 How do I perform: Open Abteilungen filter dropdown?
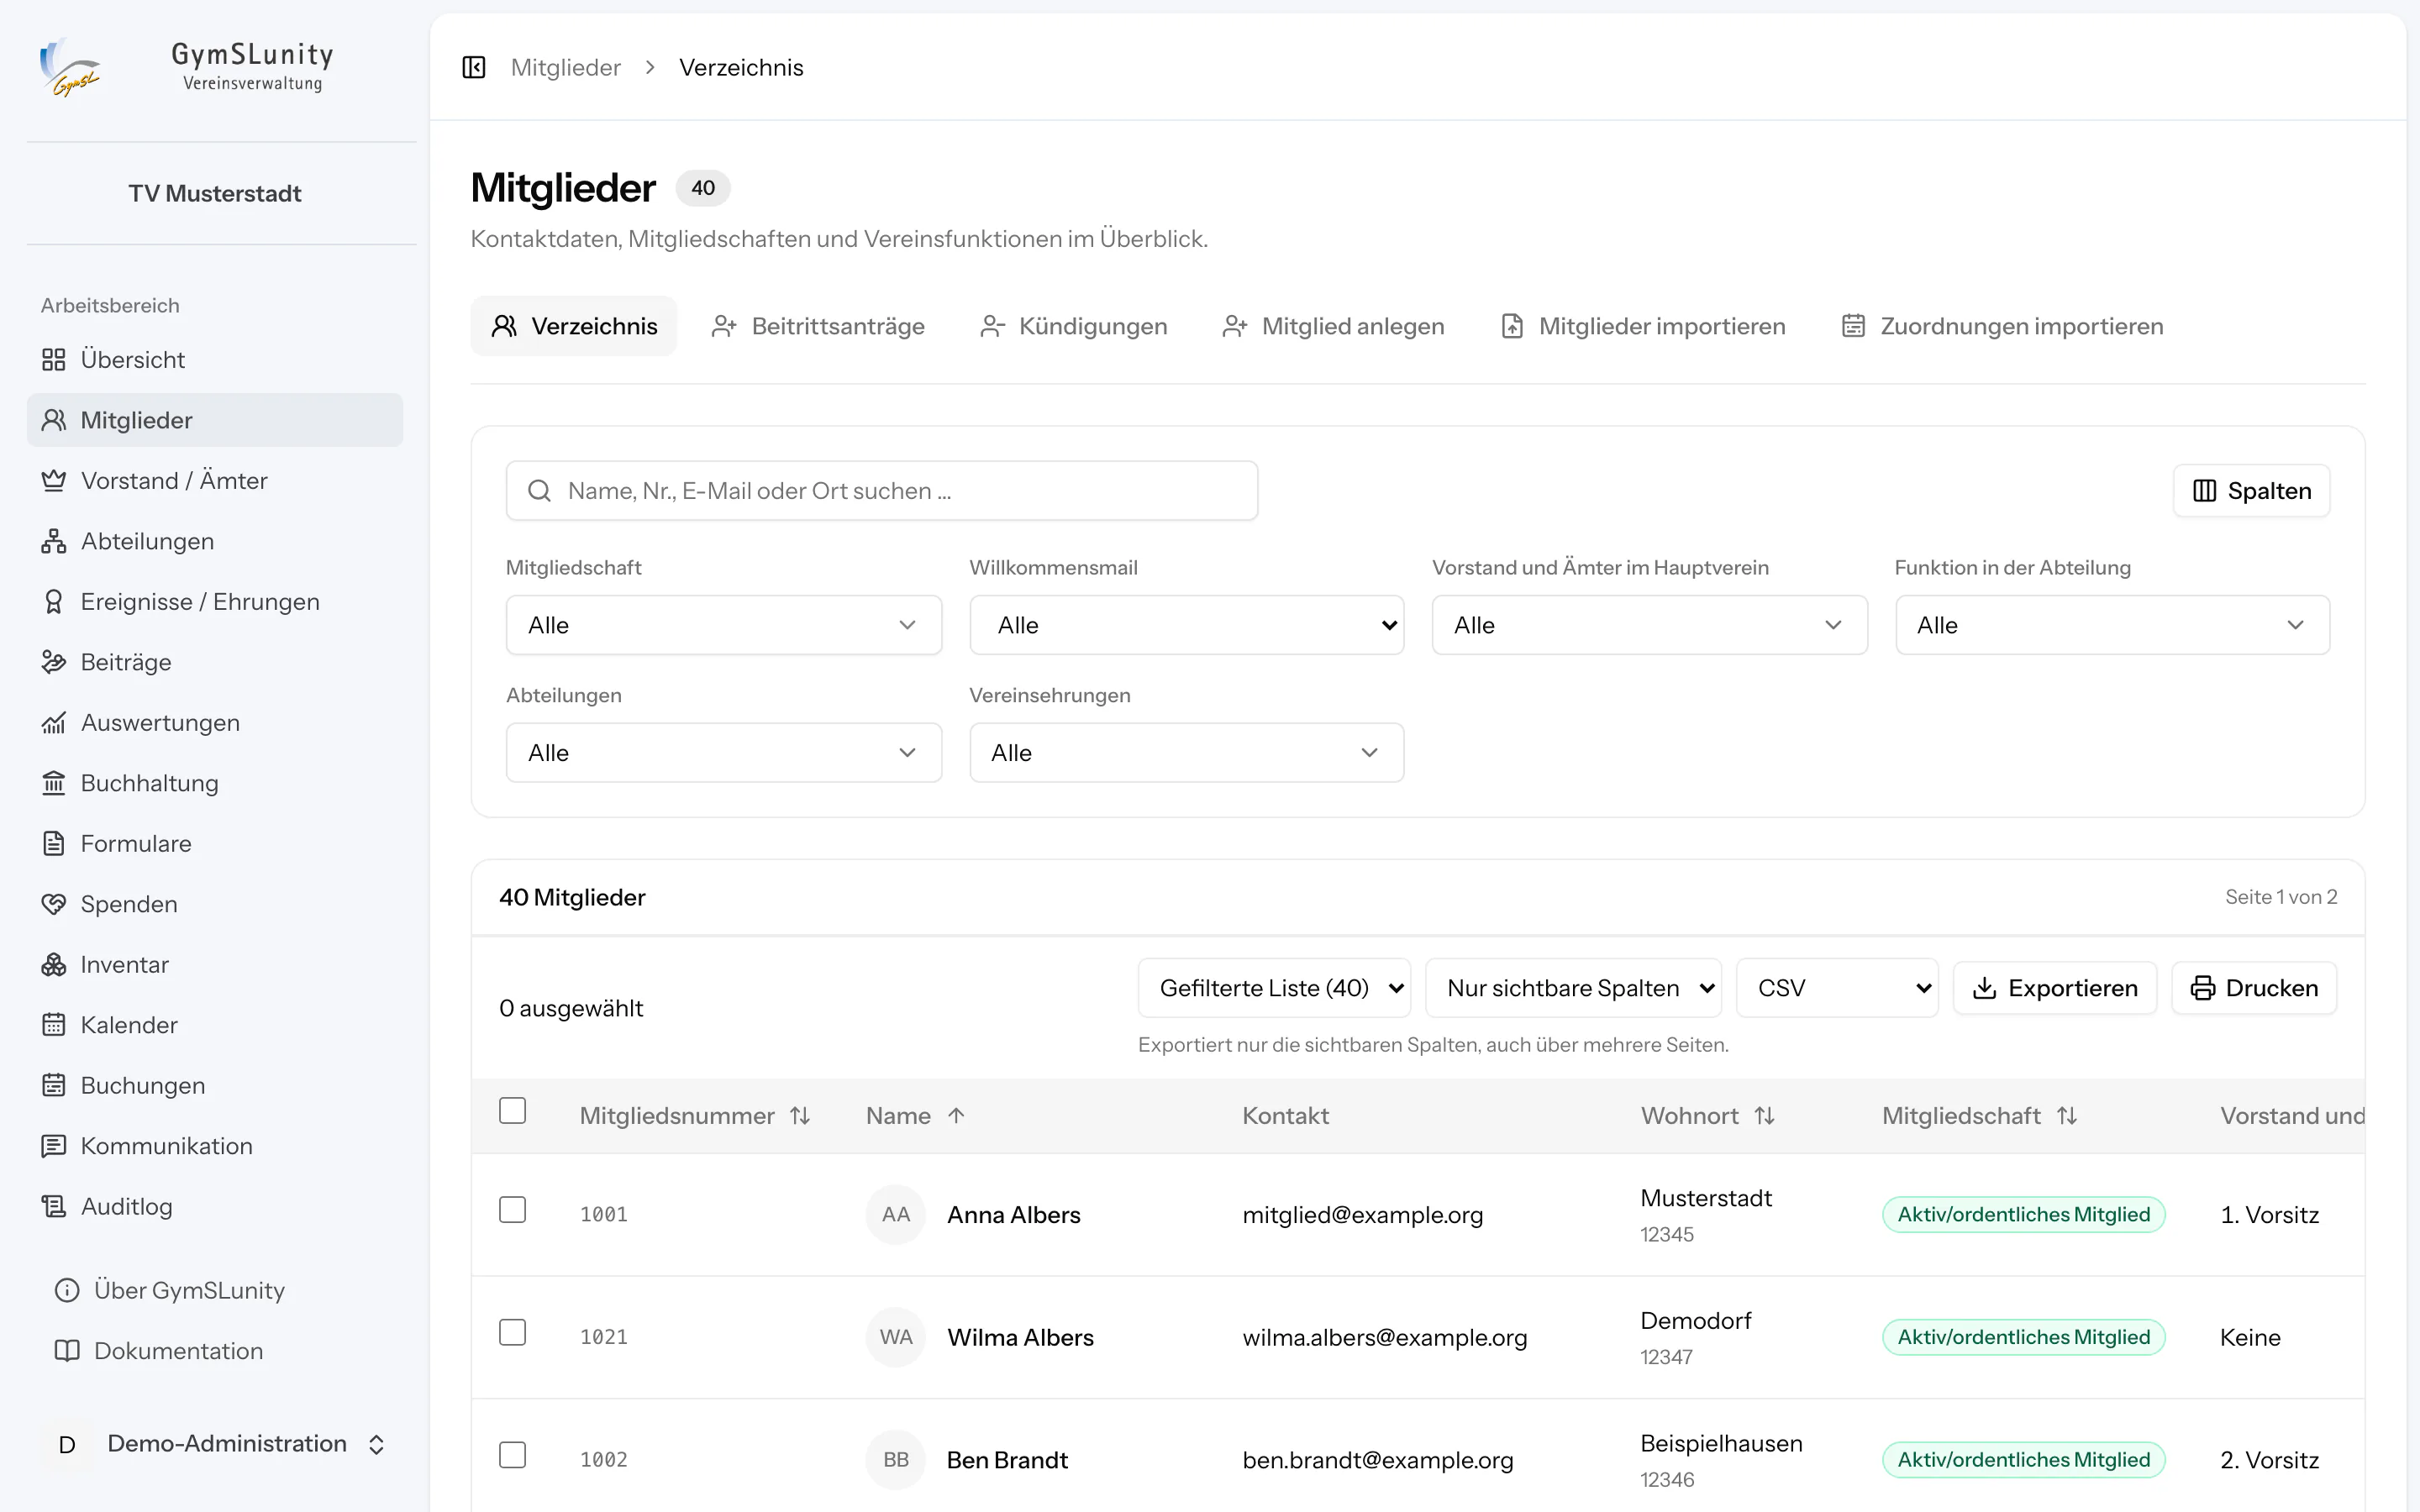(x=723, y=753)
